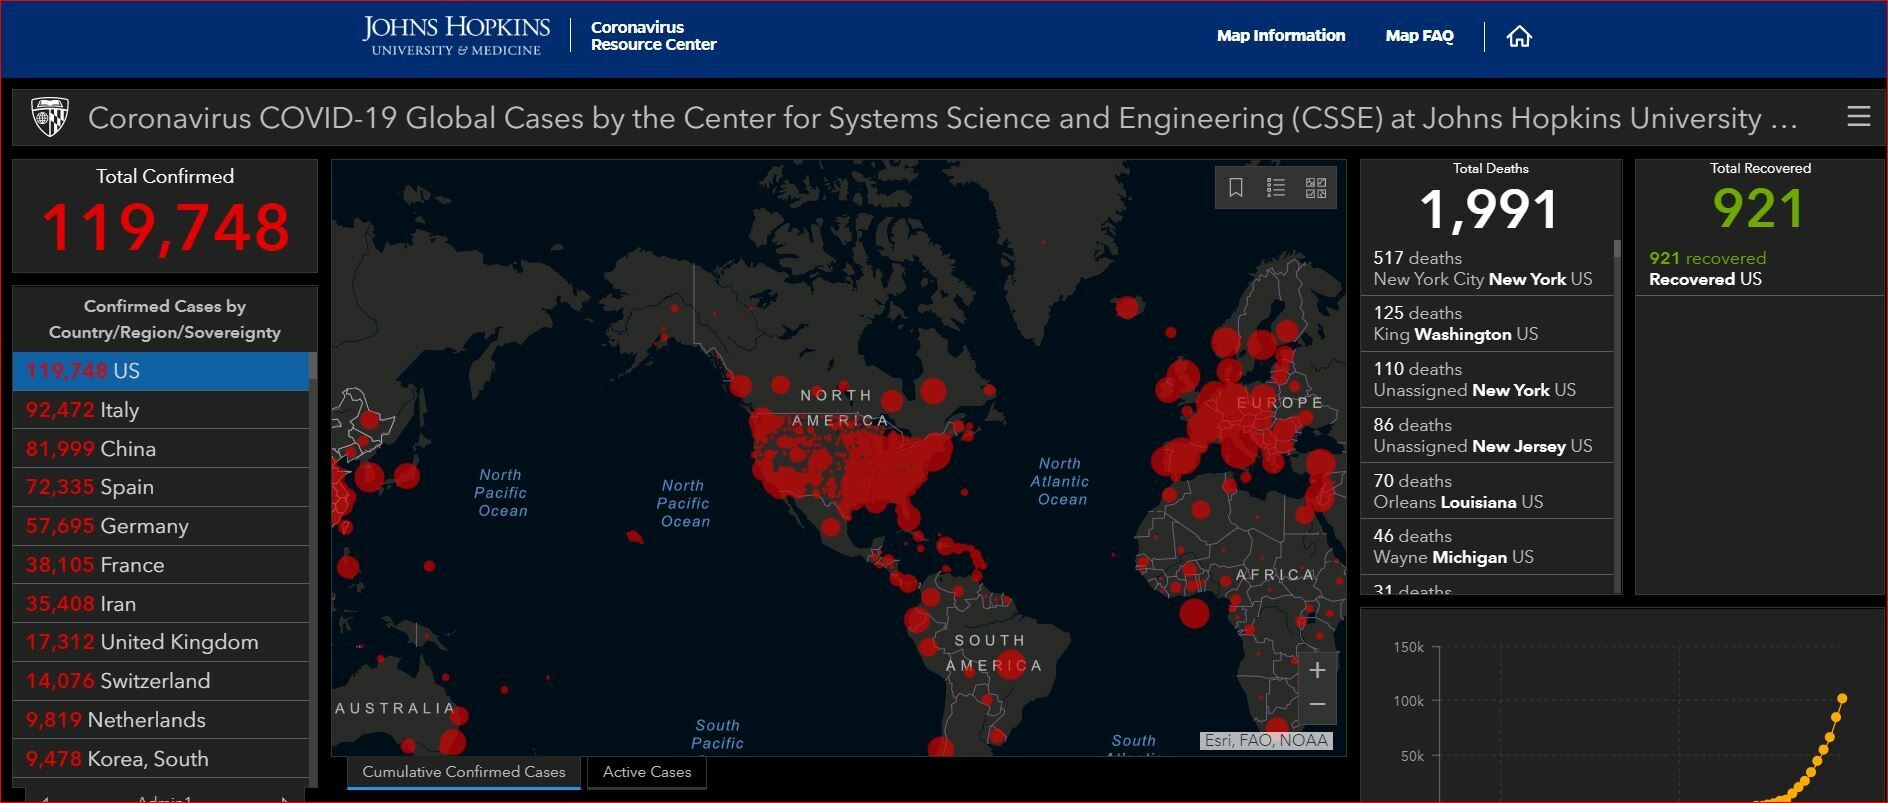Zoom in on the map
This screenshot has height=803, width=1888.
[1317, 670]
